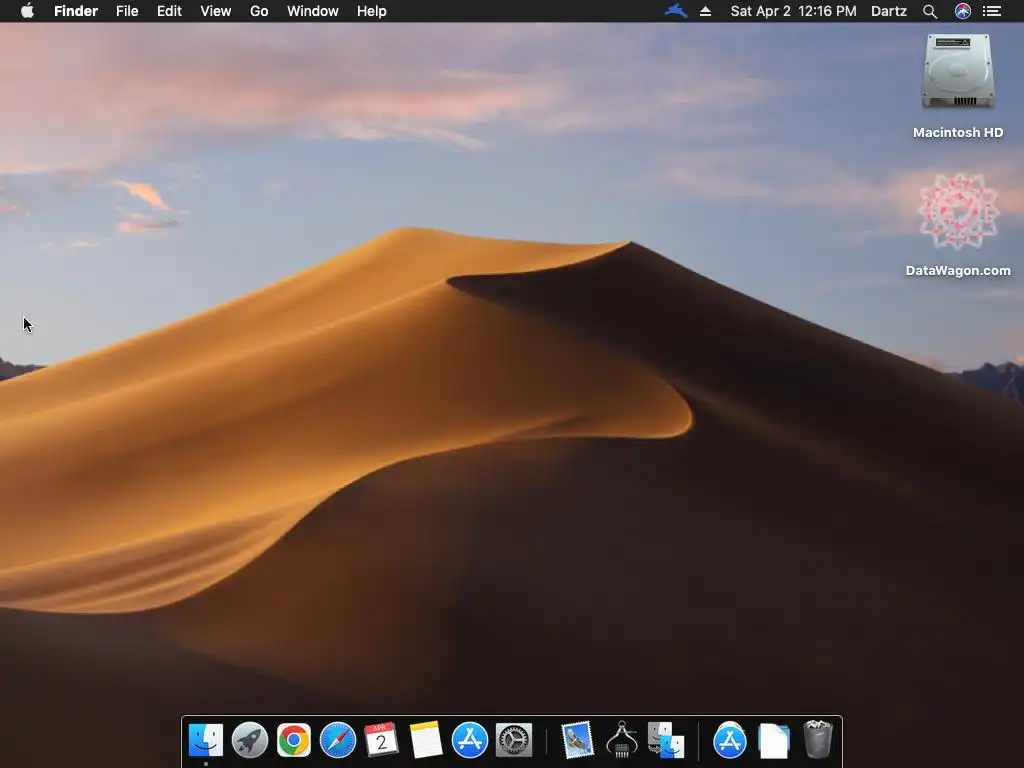
Task: Click the Dartz user name menu
Action: 889,11
